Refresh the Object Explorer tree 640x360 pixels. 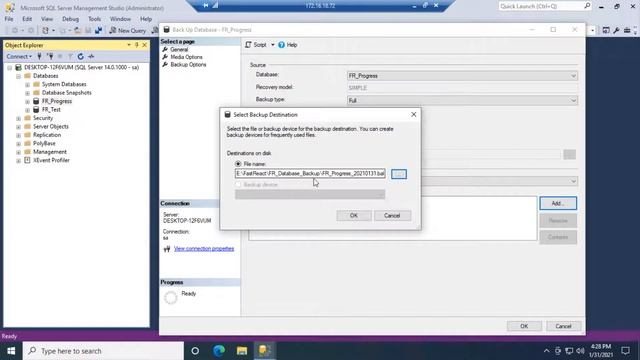click(x=80, y=56)
